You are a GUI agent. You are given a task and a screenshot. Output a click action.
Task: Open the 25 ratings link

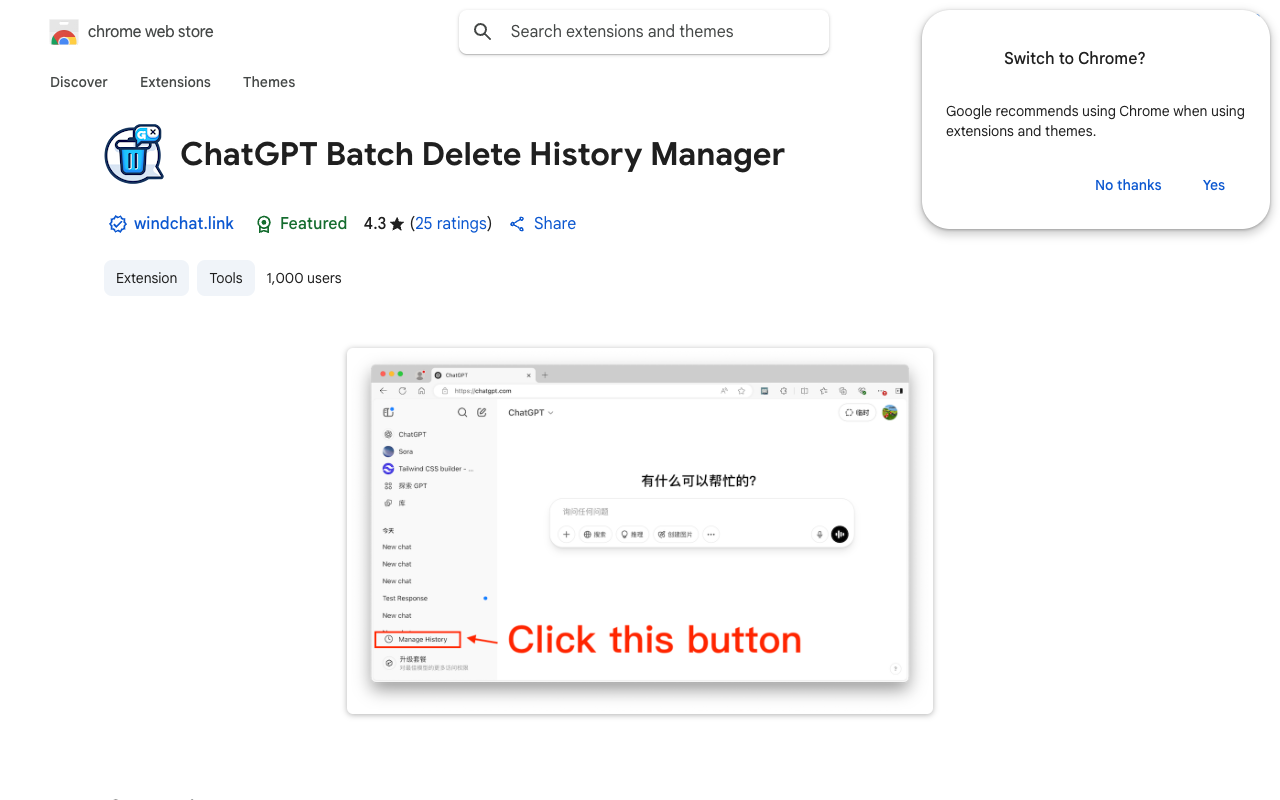[x=451, y=224]
